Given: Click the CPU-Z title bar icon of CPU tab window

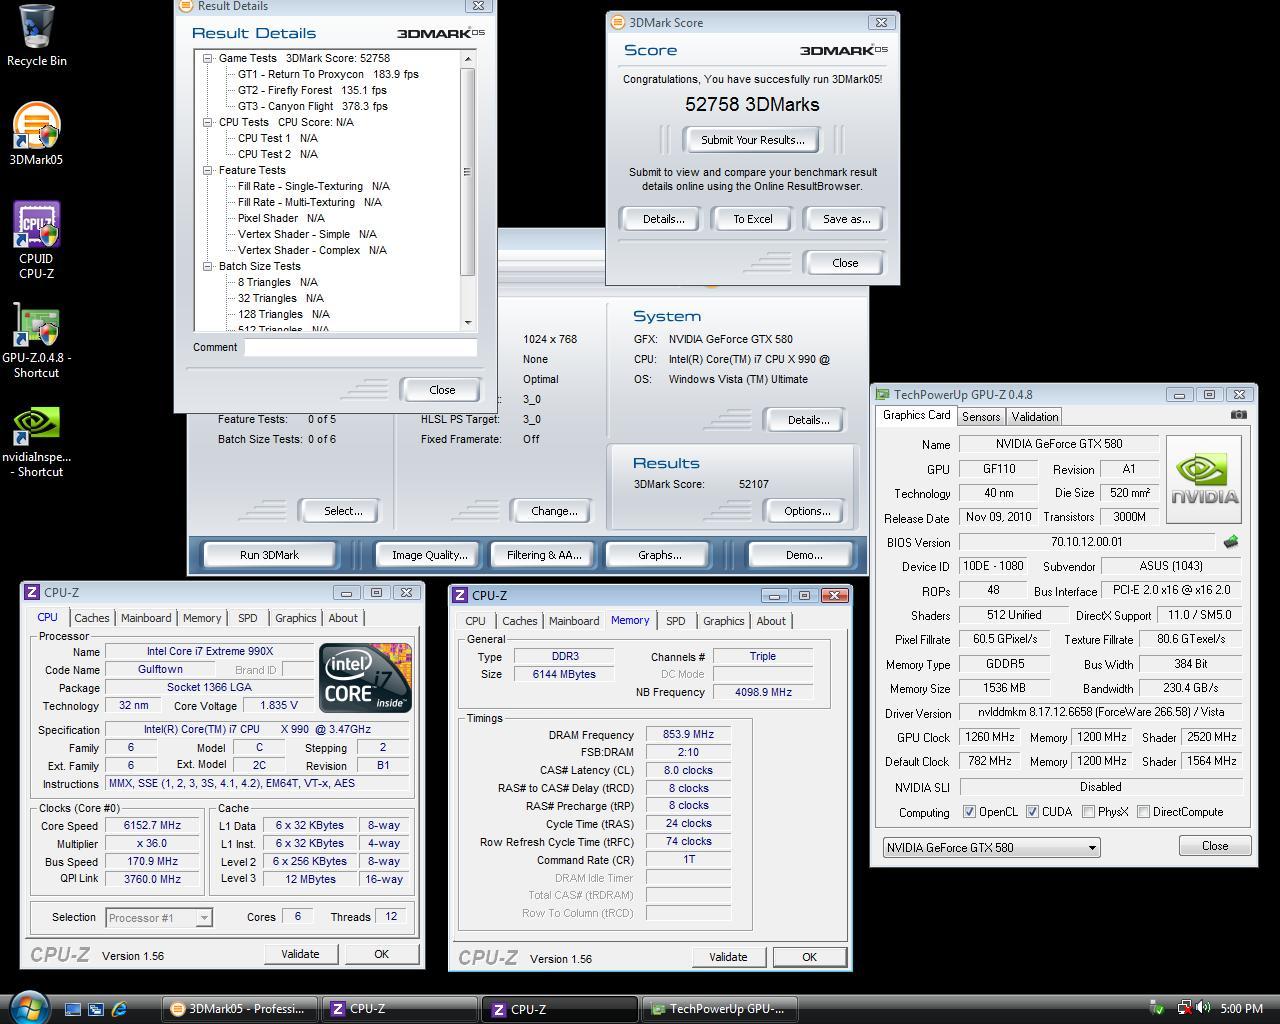Looking at the screenshot, I should tap(32, 592).
